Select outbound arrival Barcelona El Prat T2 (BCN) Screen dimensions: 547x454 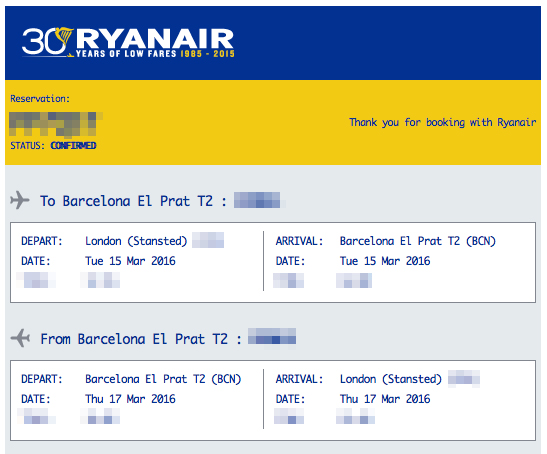point(418,241)
